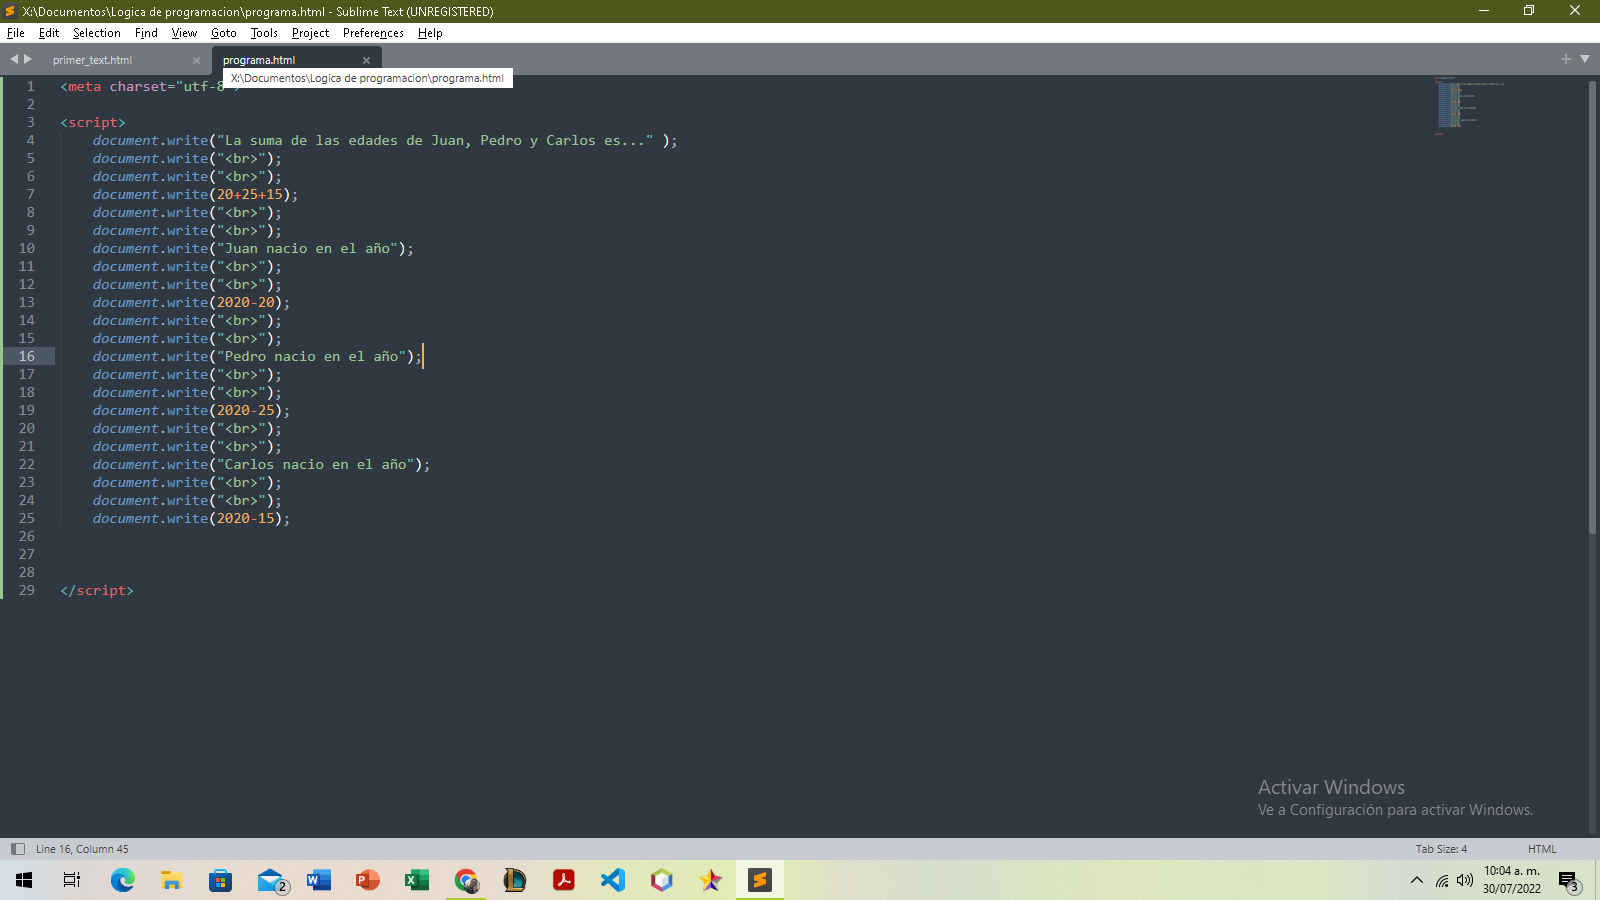
Task: Click line number 29 in gutter
Action: tap(27, 590)
